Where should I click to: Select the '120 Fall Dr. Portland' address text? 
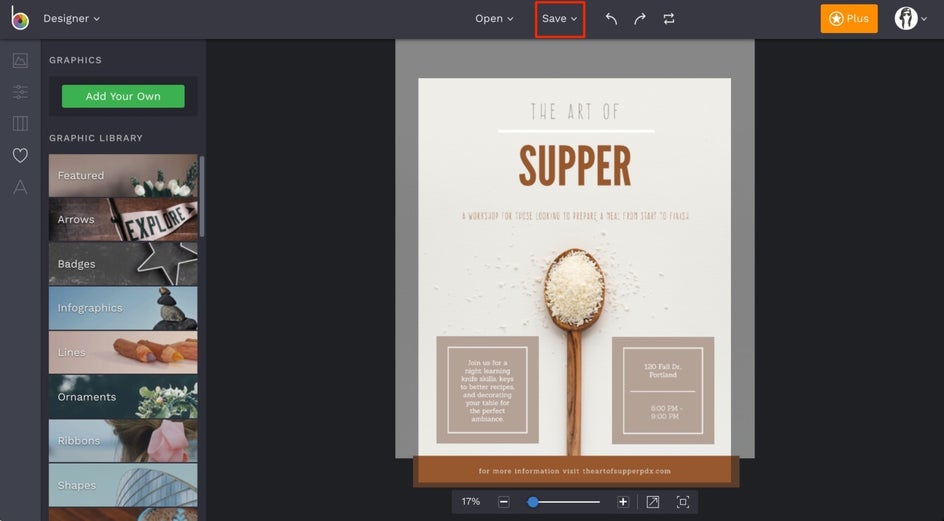662,370
